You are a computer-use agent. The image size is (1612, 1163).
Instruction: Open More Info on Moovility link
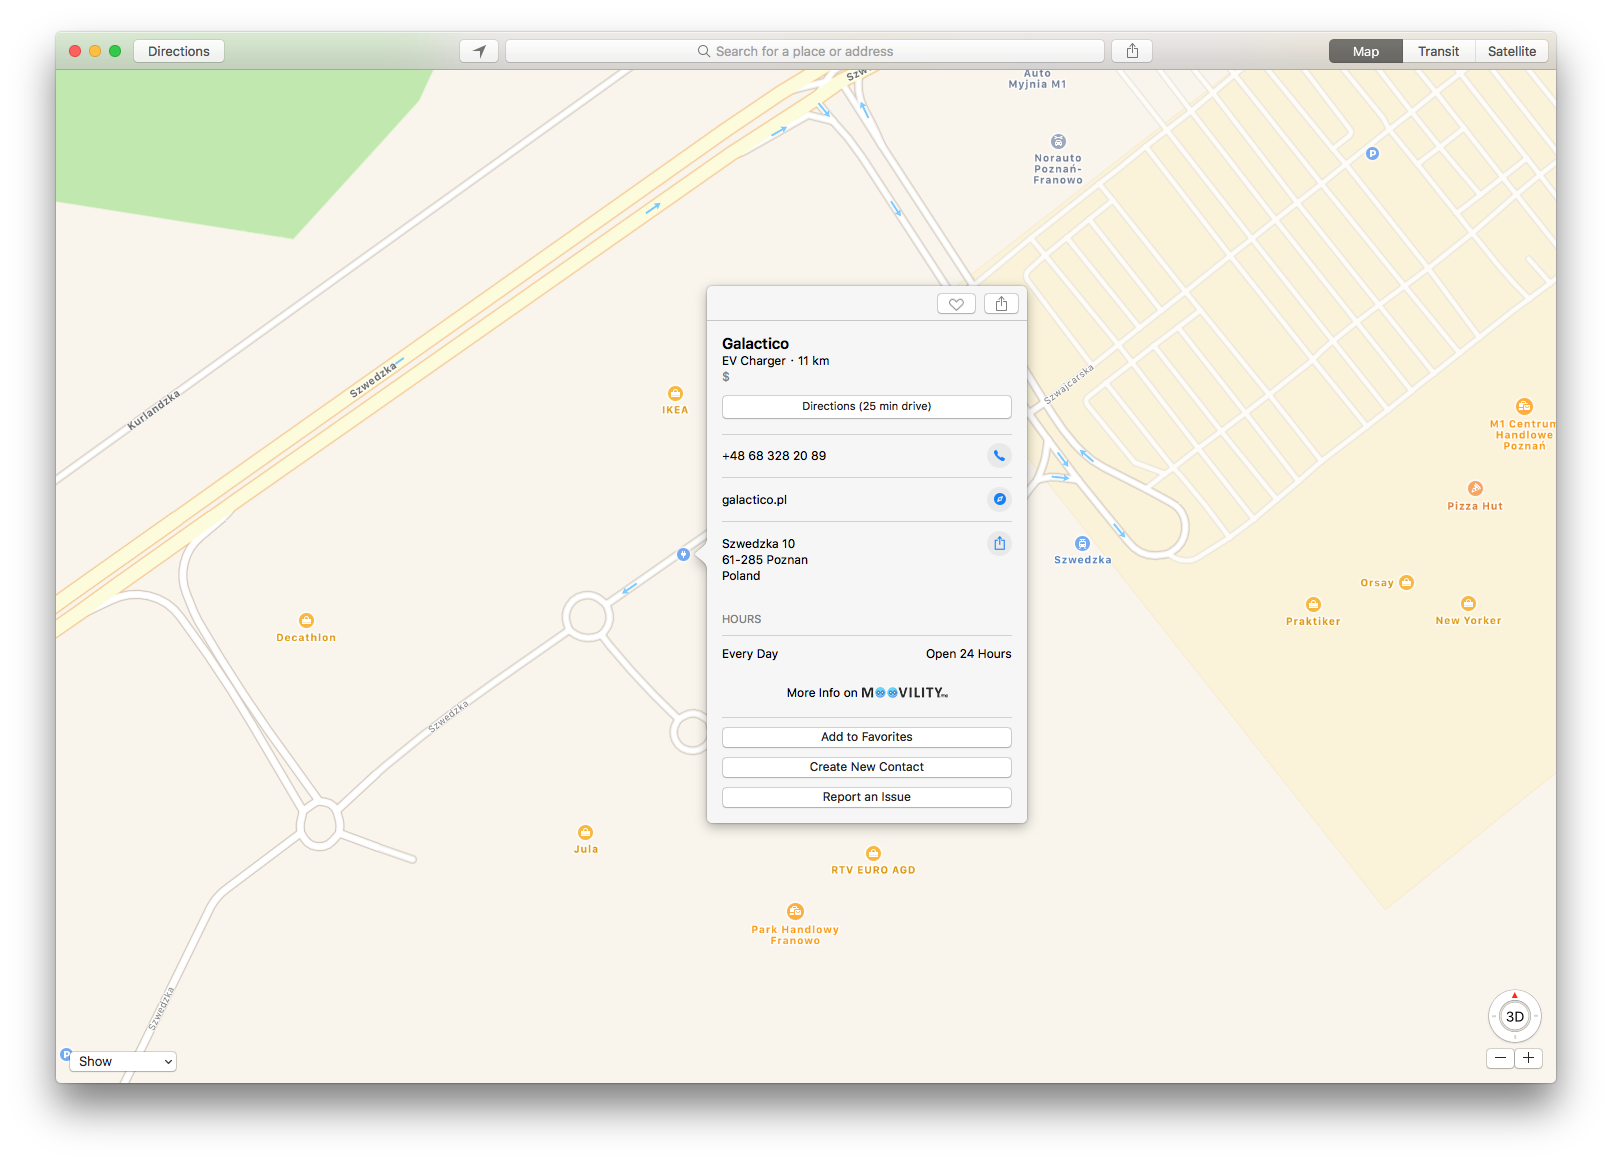point(867,693)
